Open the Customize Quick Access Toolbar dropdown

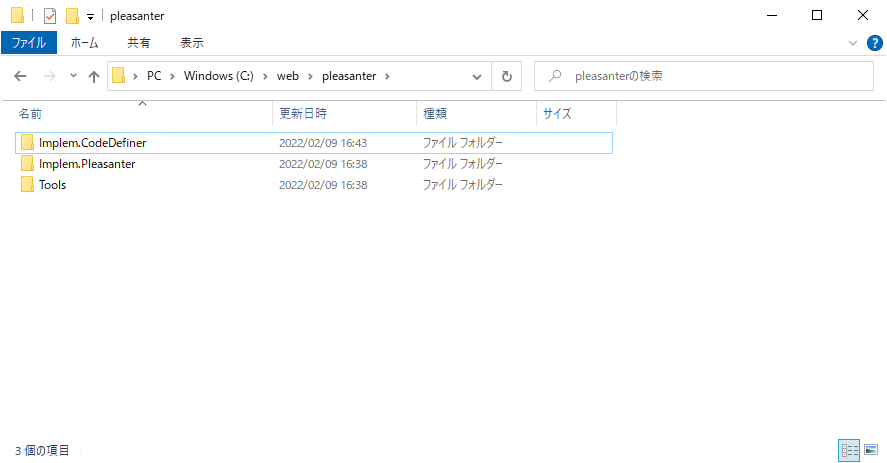[90, 17]
